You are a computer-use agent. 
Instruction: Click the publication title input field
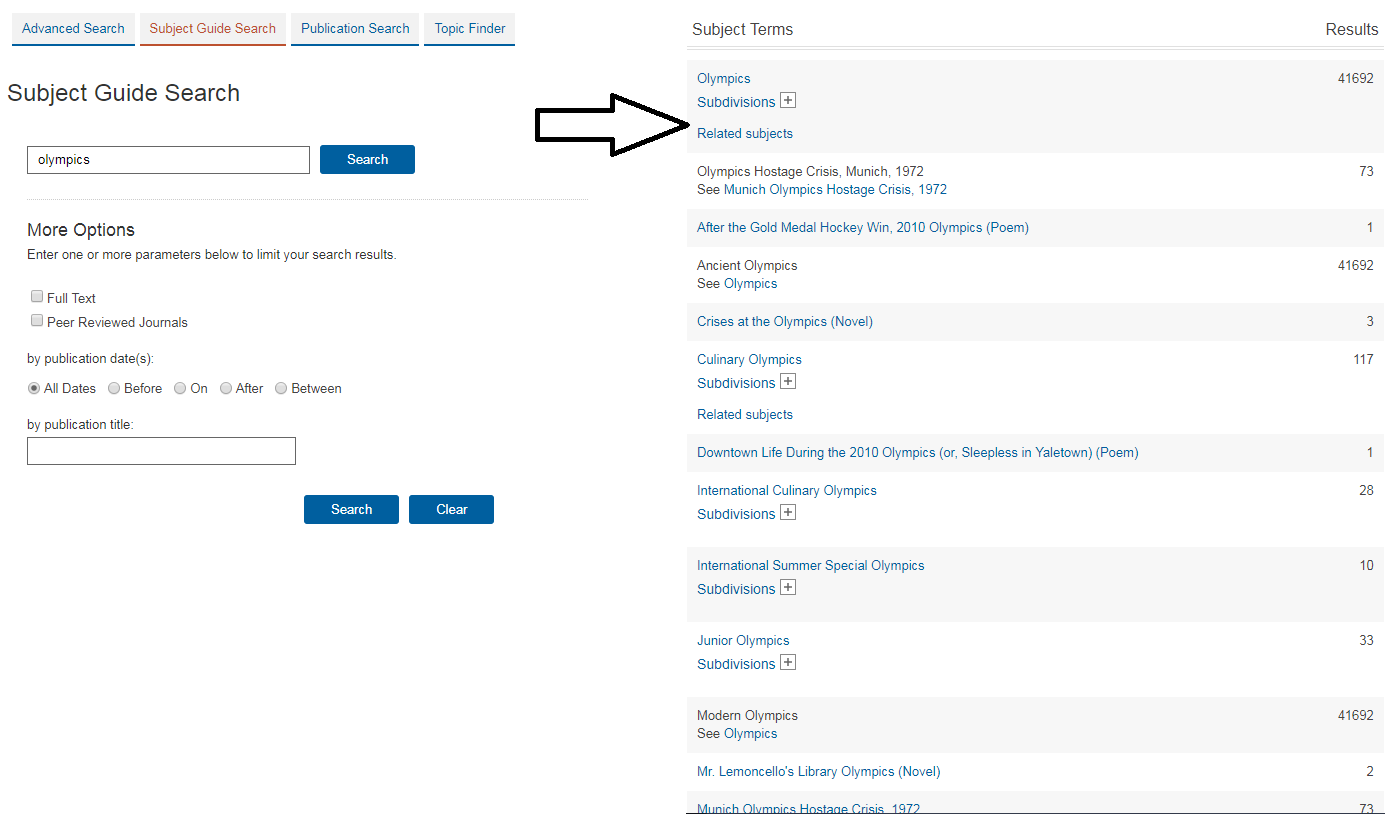tap(161, 451)
